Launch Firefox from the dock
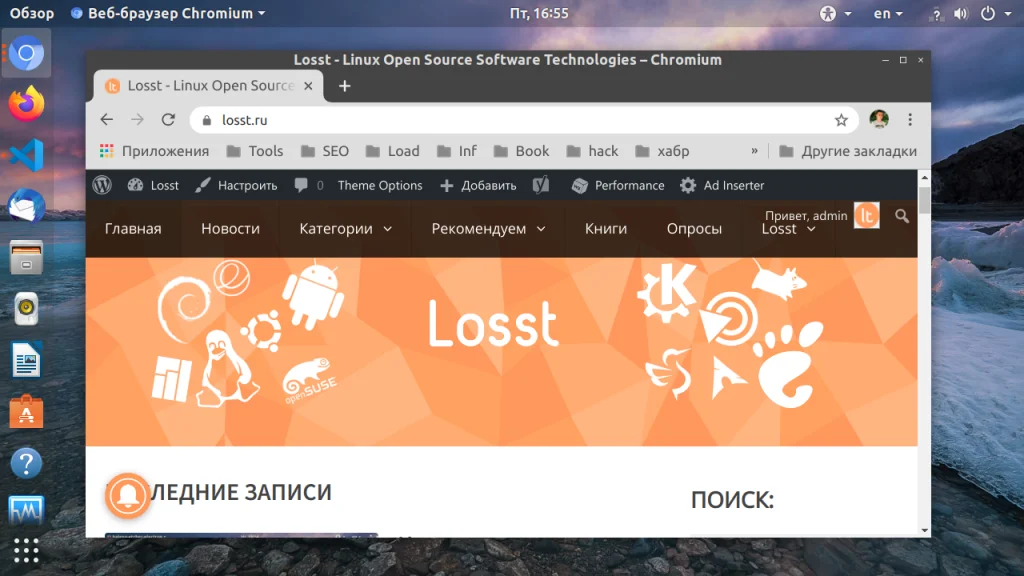Viewport: 1024px width, 576px height. click(26, 104)
